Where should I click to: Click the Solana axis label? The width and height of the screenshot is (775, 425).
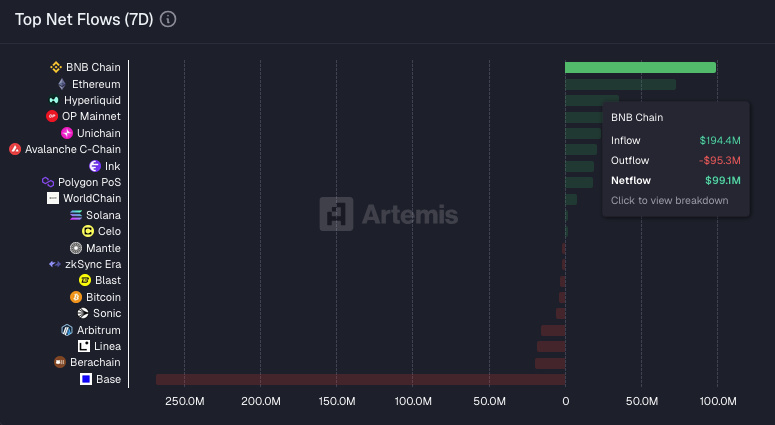pos(103,215)
